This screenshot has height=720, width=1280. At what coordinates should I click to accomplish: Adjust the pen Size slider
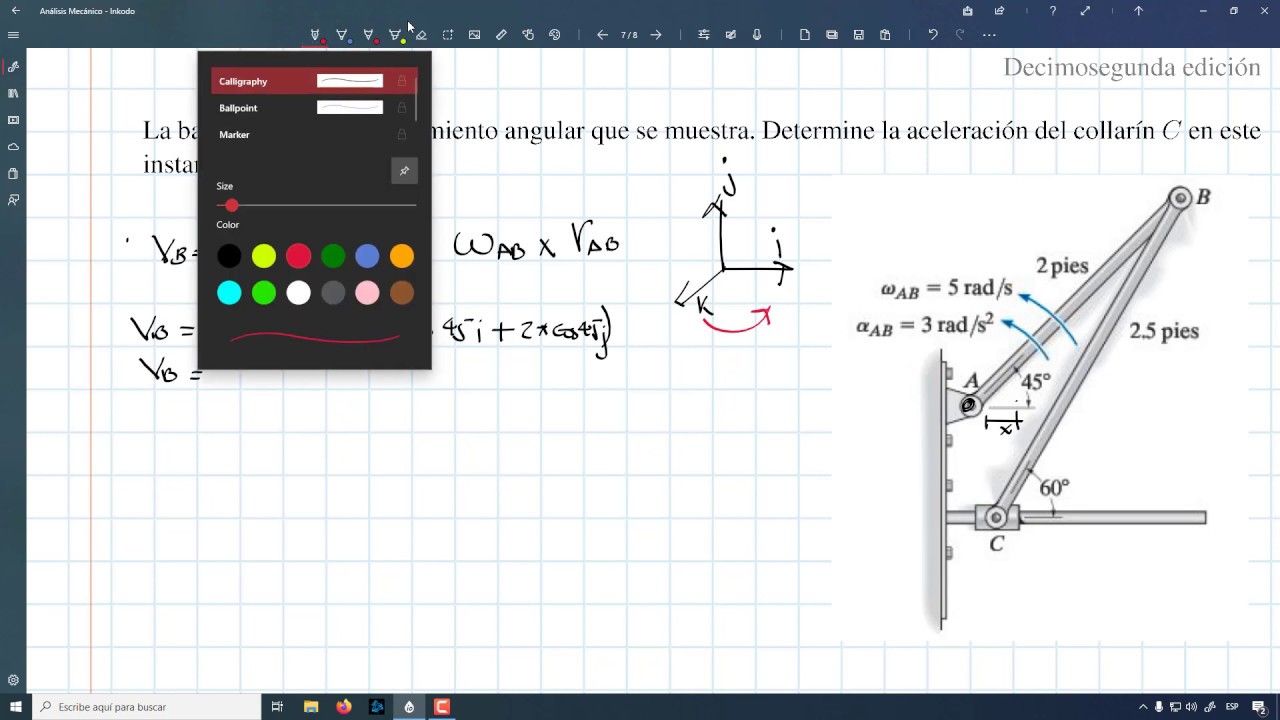coord(316,205)
